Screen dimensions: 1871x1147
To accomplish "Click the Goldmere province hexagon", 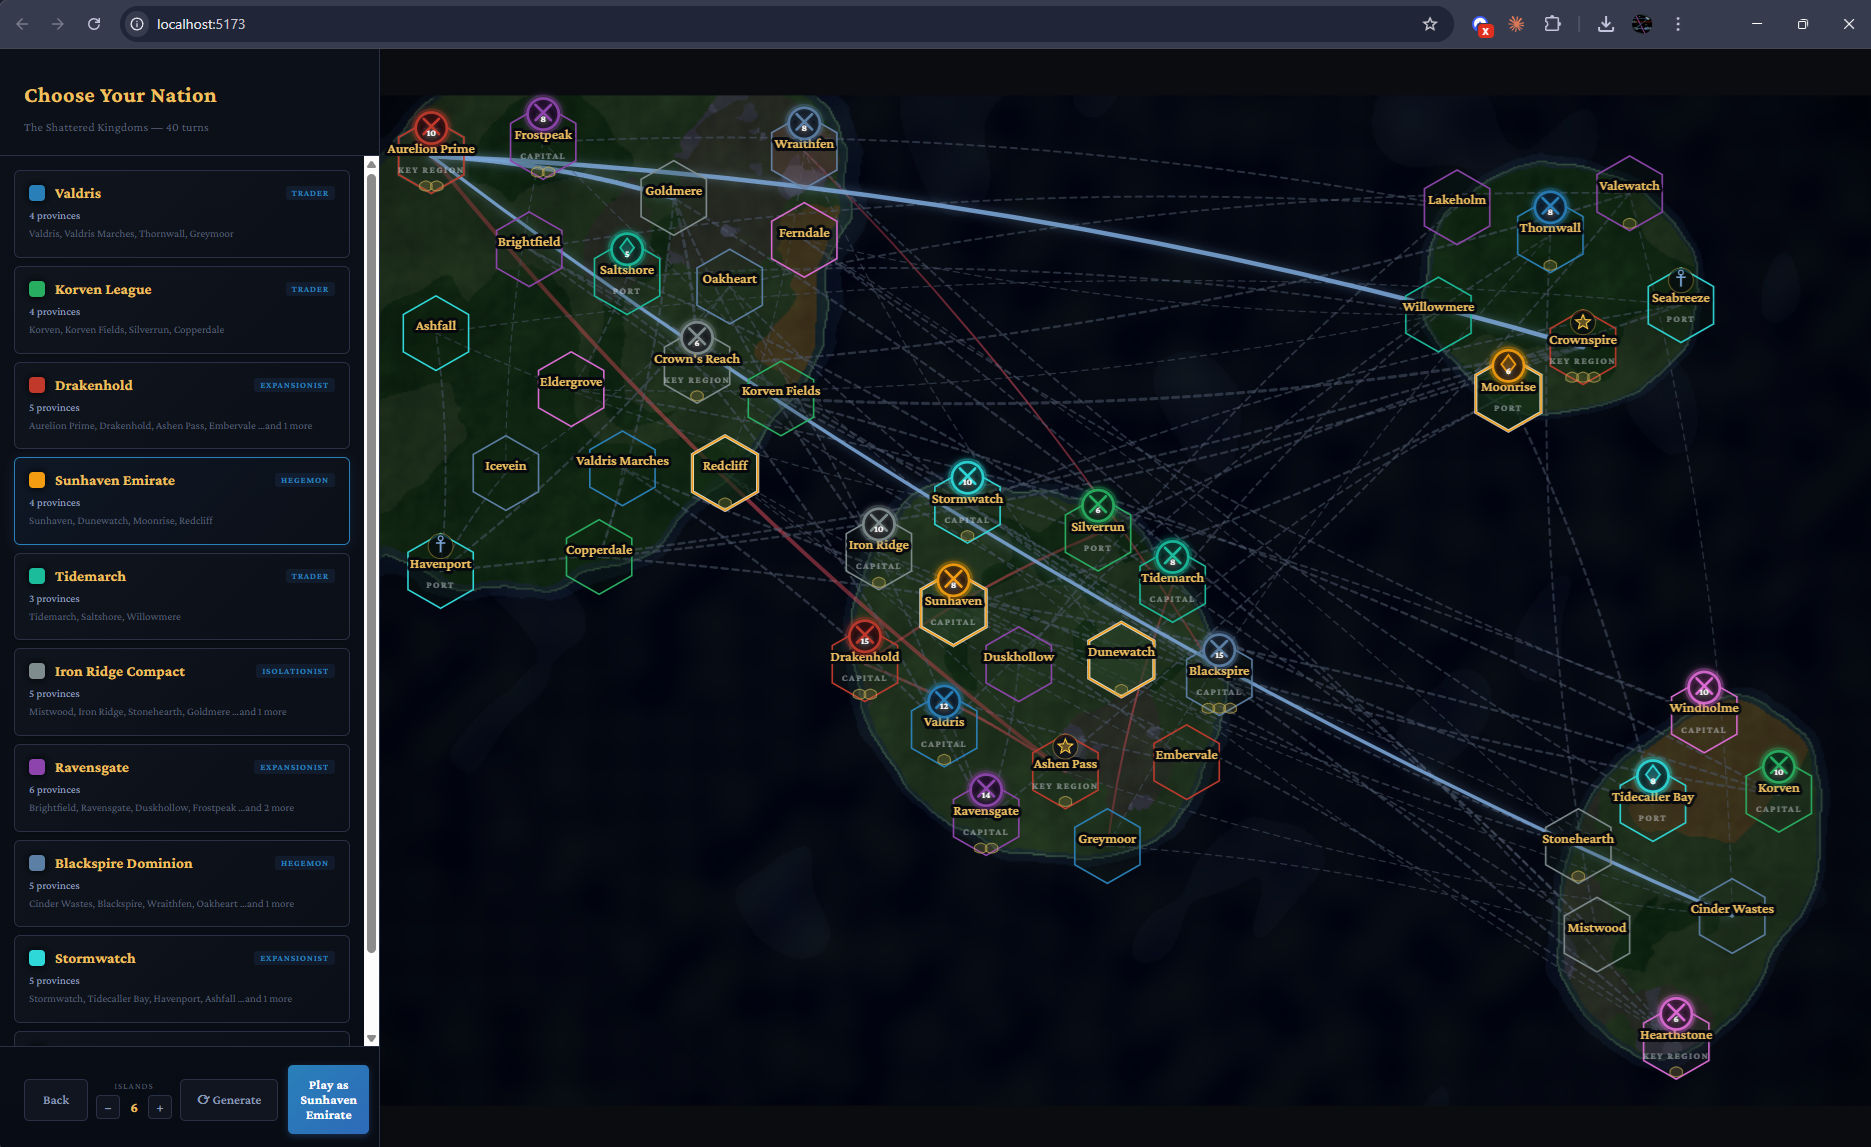I will (x=673, y=198).
